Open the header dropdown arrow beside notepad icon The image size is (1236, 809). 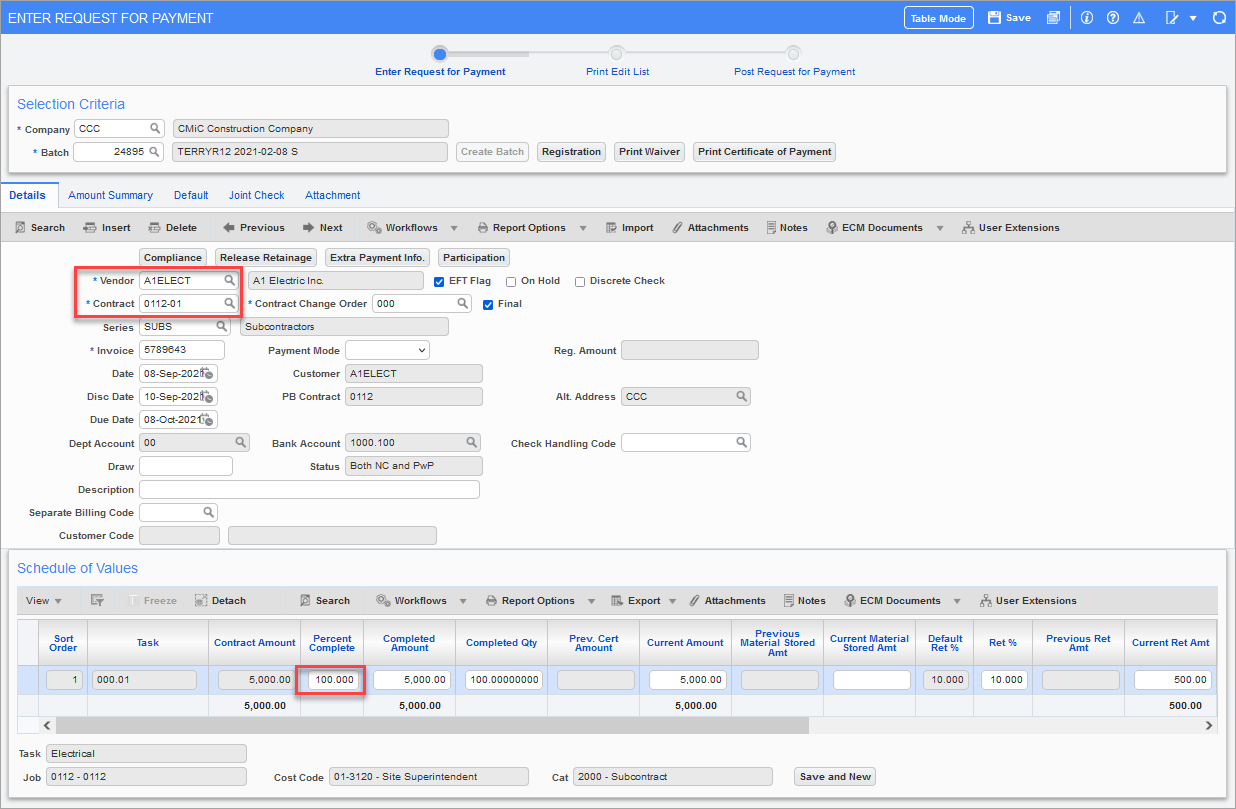[1193, 18]
